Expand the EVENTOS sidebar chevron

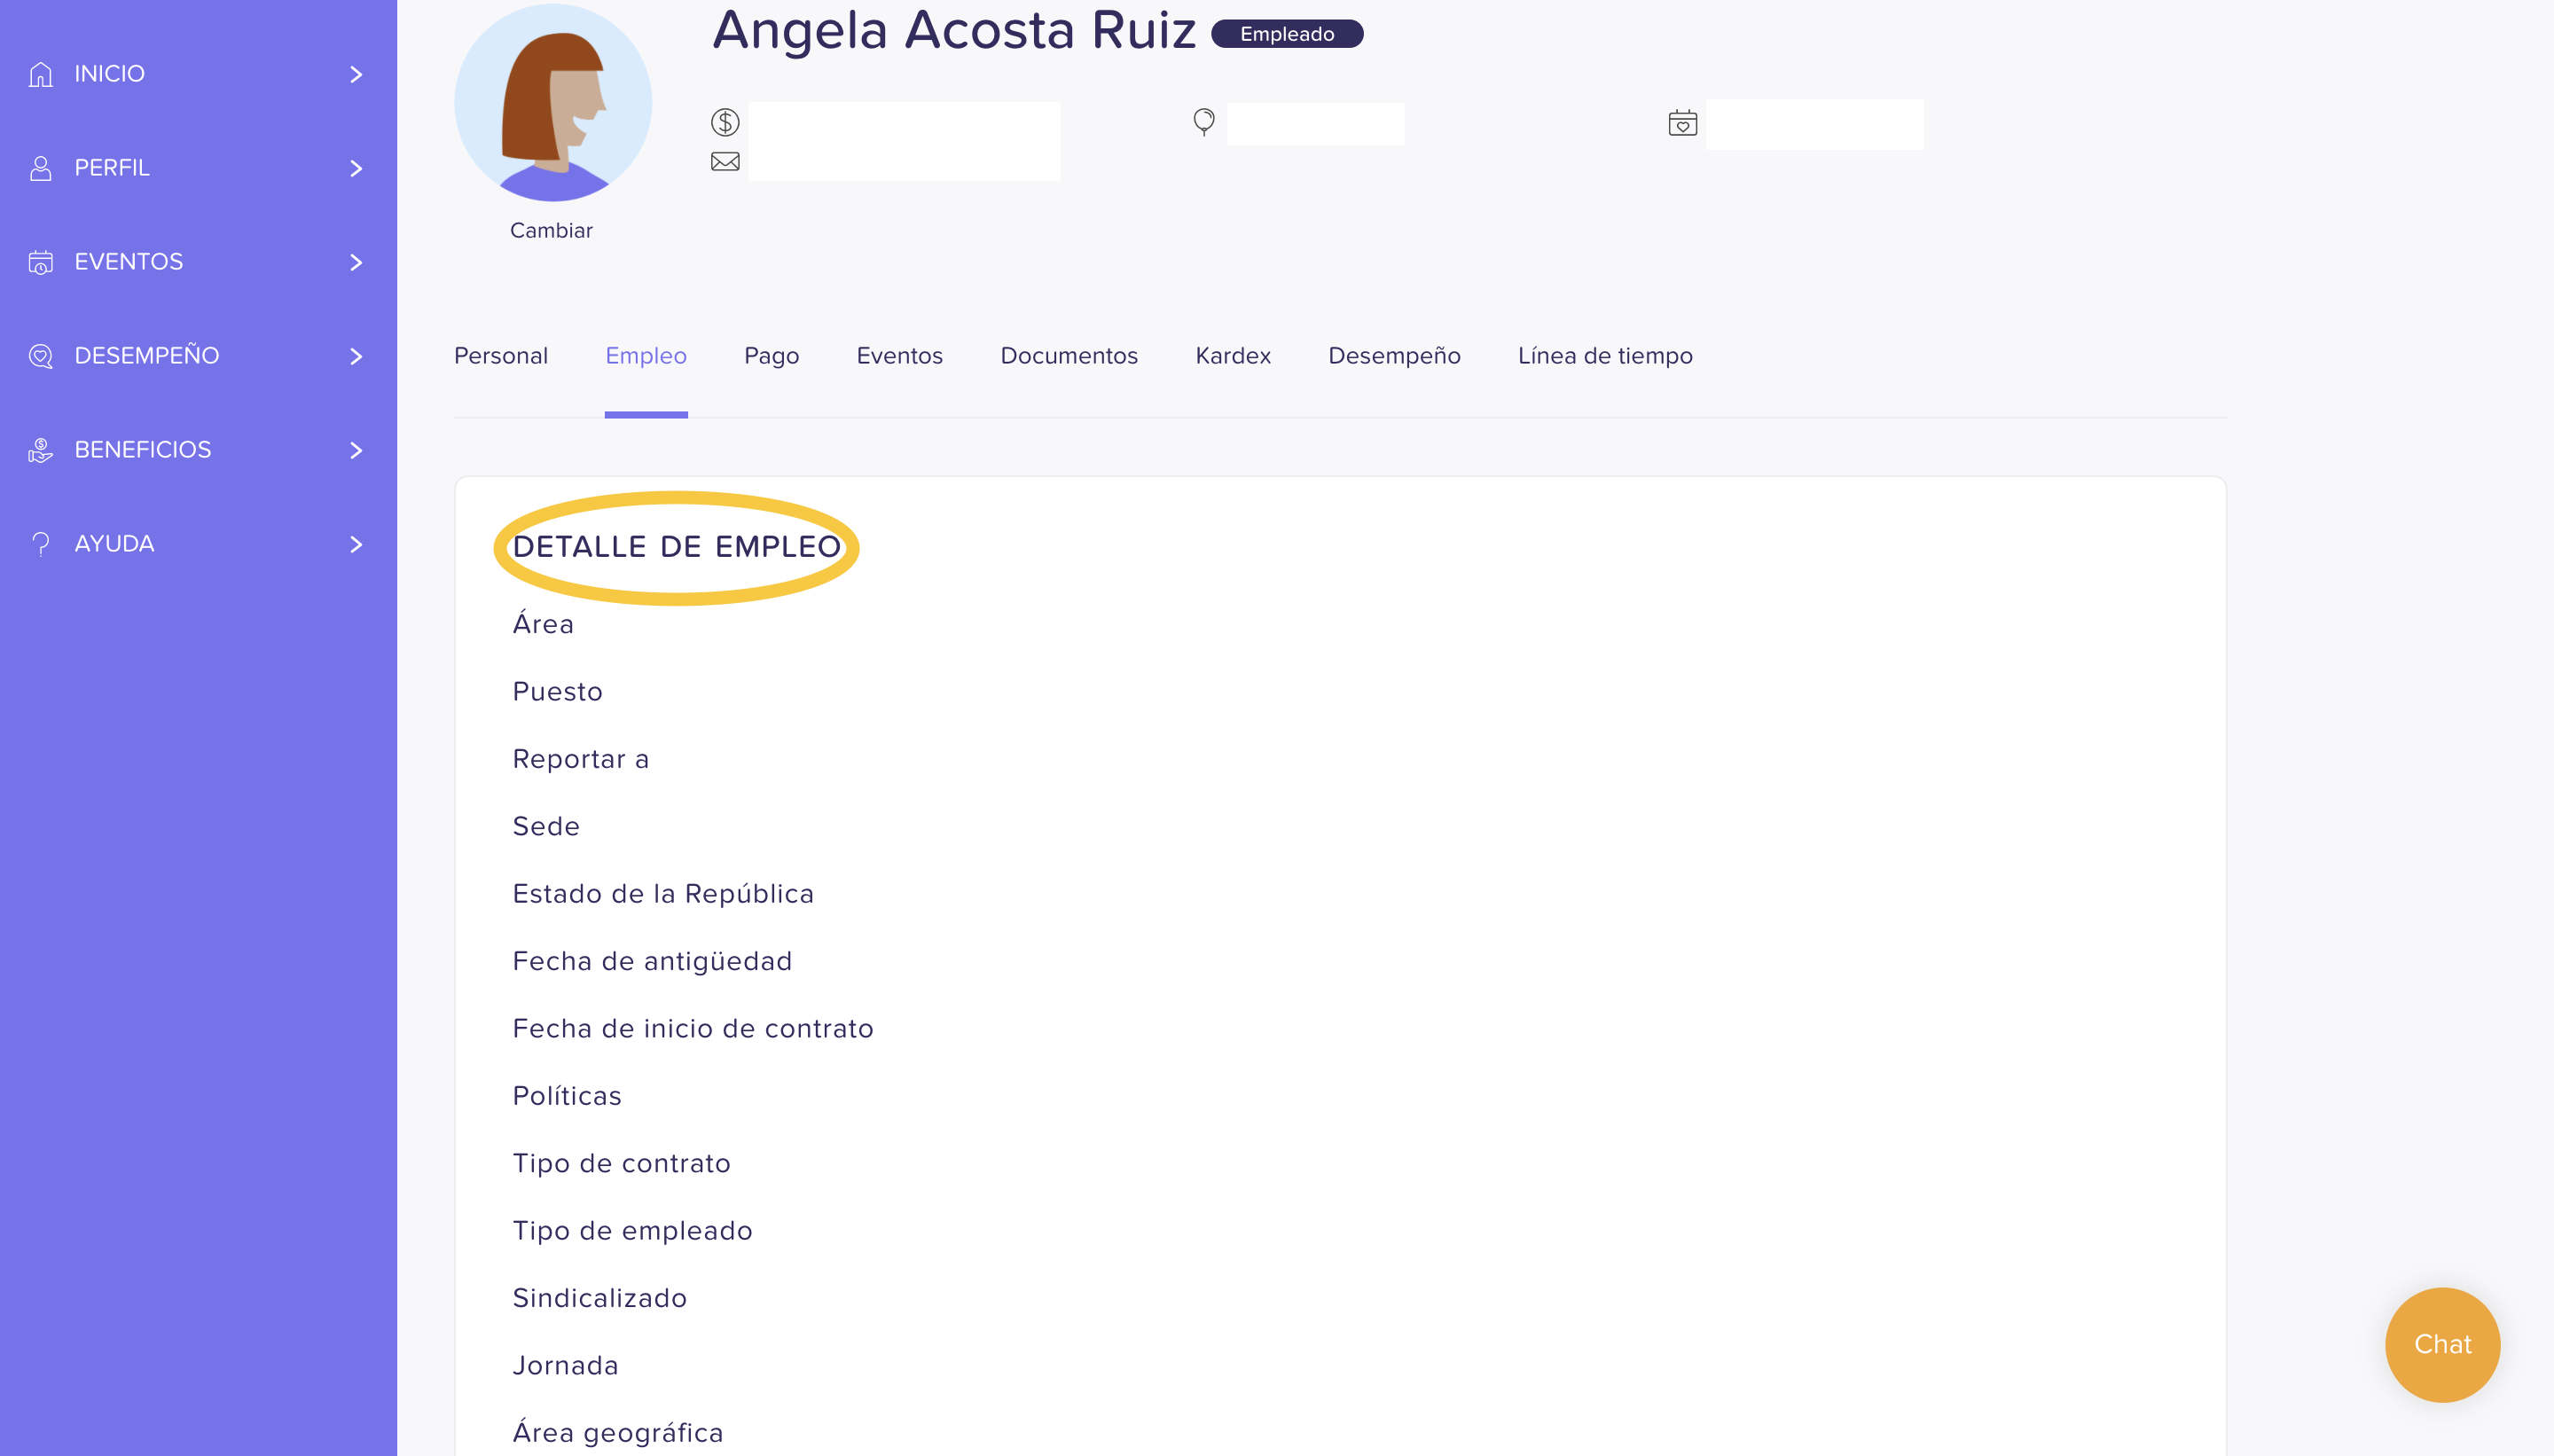[x=356, y=262]
